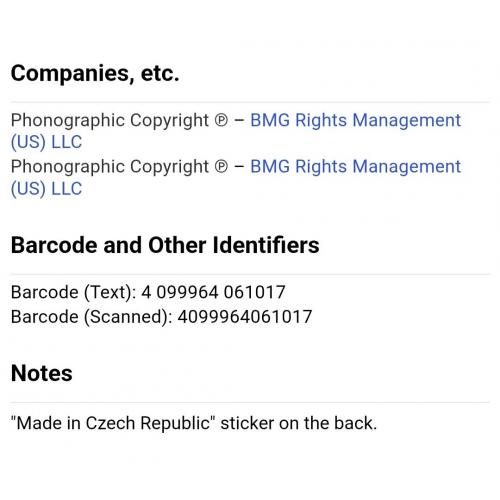This screenshot has width=500, height=500.
Task: Click the first ℗ copyright symbol
Action: (x=221, y=121)
